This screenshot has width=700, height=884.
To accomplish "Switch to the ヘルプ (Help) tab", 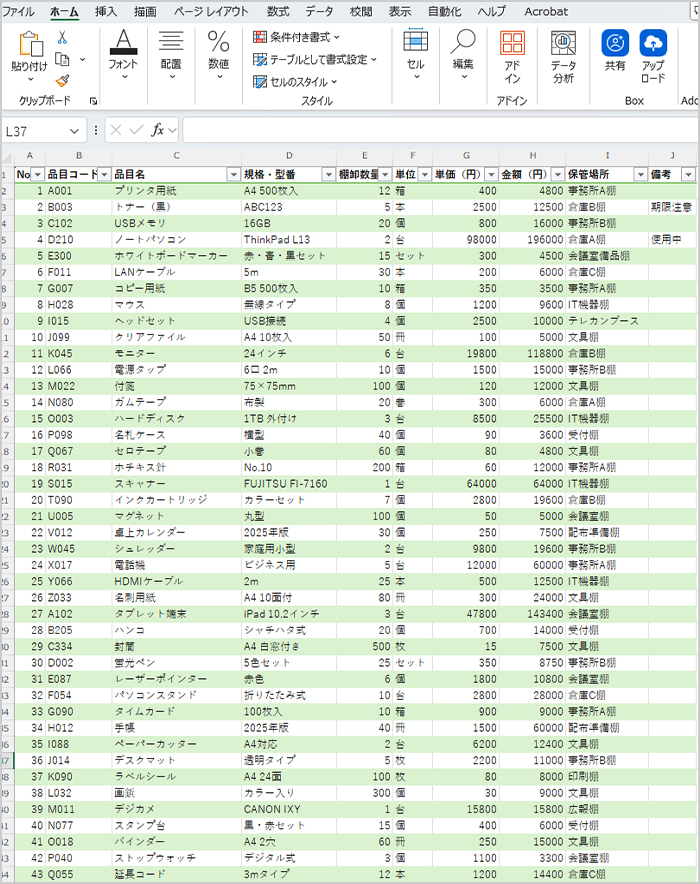I will pyautogui.click(x=491, y=11).
